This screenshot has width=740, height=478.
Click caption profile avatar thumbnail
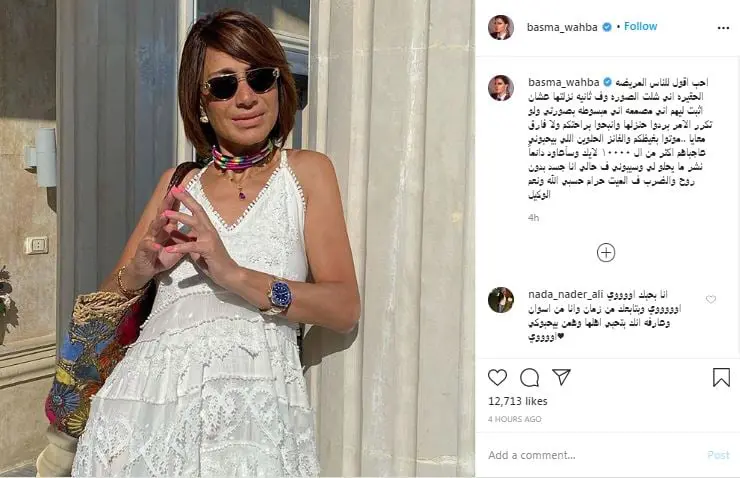501,88
